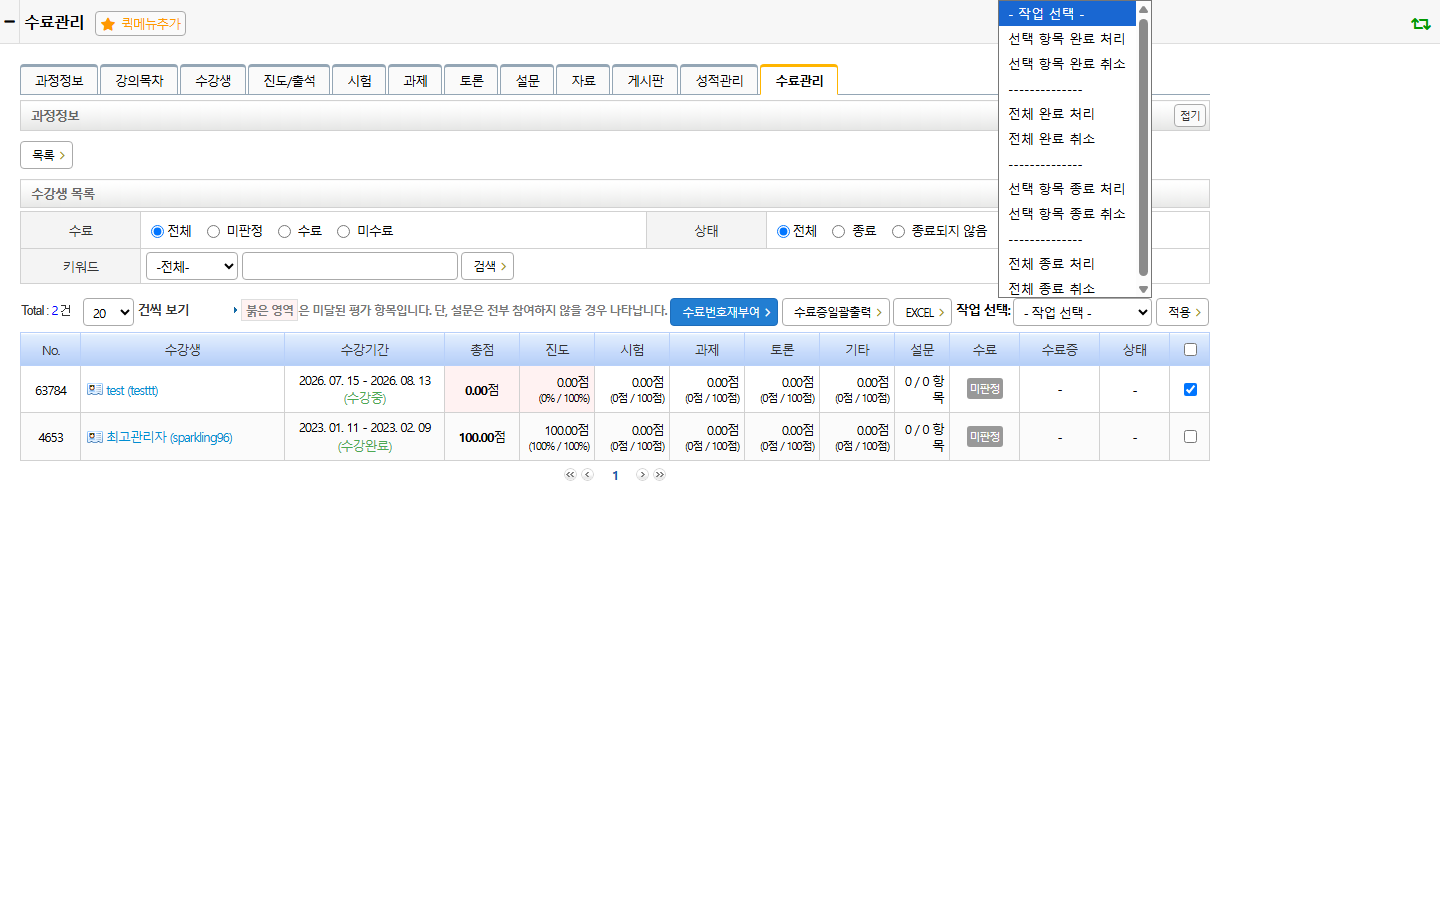Choose 전체 완료 취소 option
The image size is (1440, 900).
pos(1067,139)
